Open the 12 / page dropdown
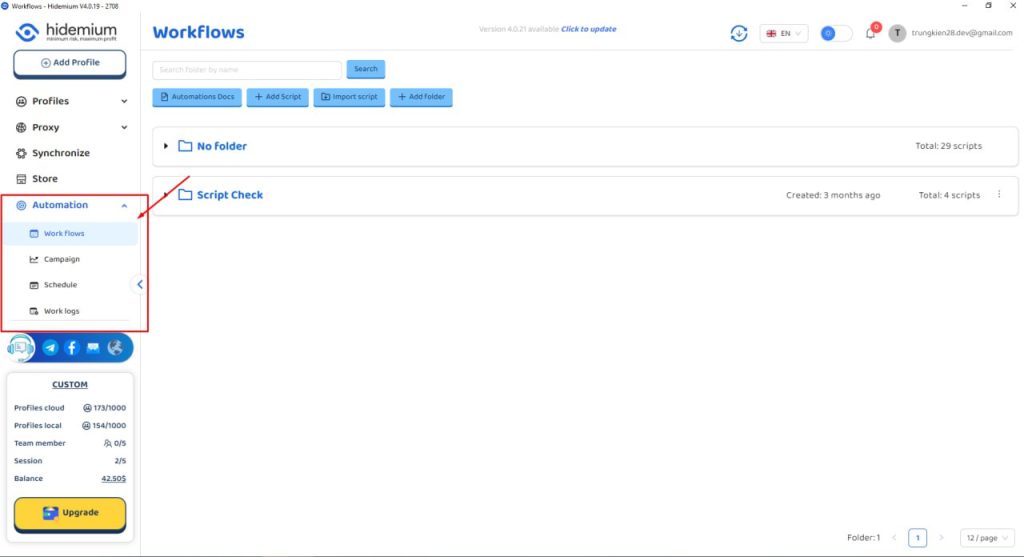This screenshot has height=557, width=1024. [986, 537]
